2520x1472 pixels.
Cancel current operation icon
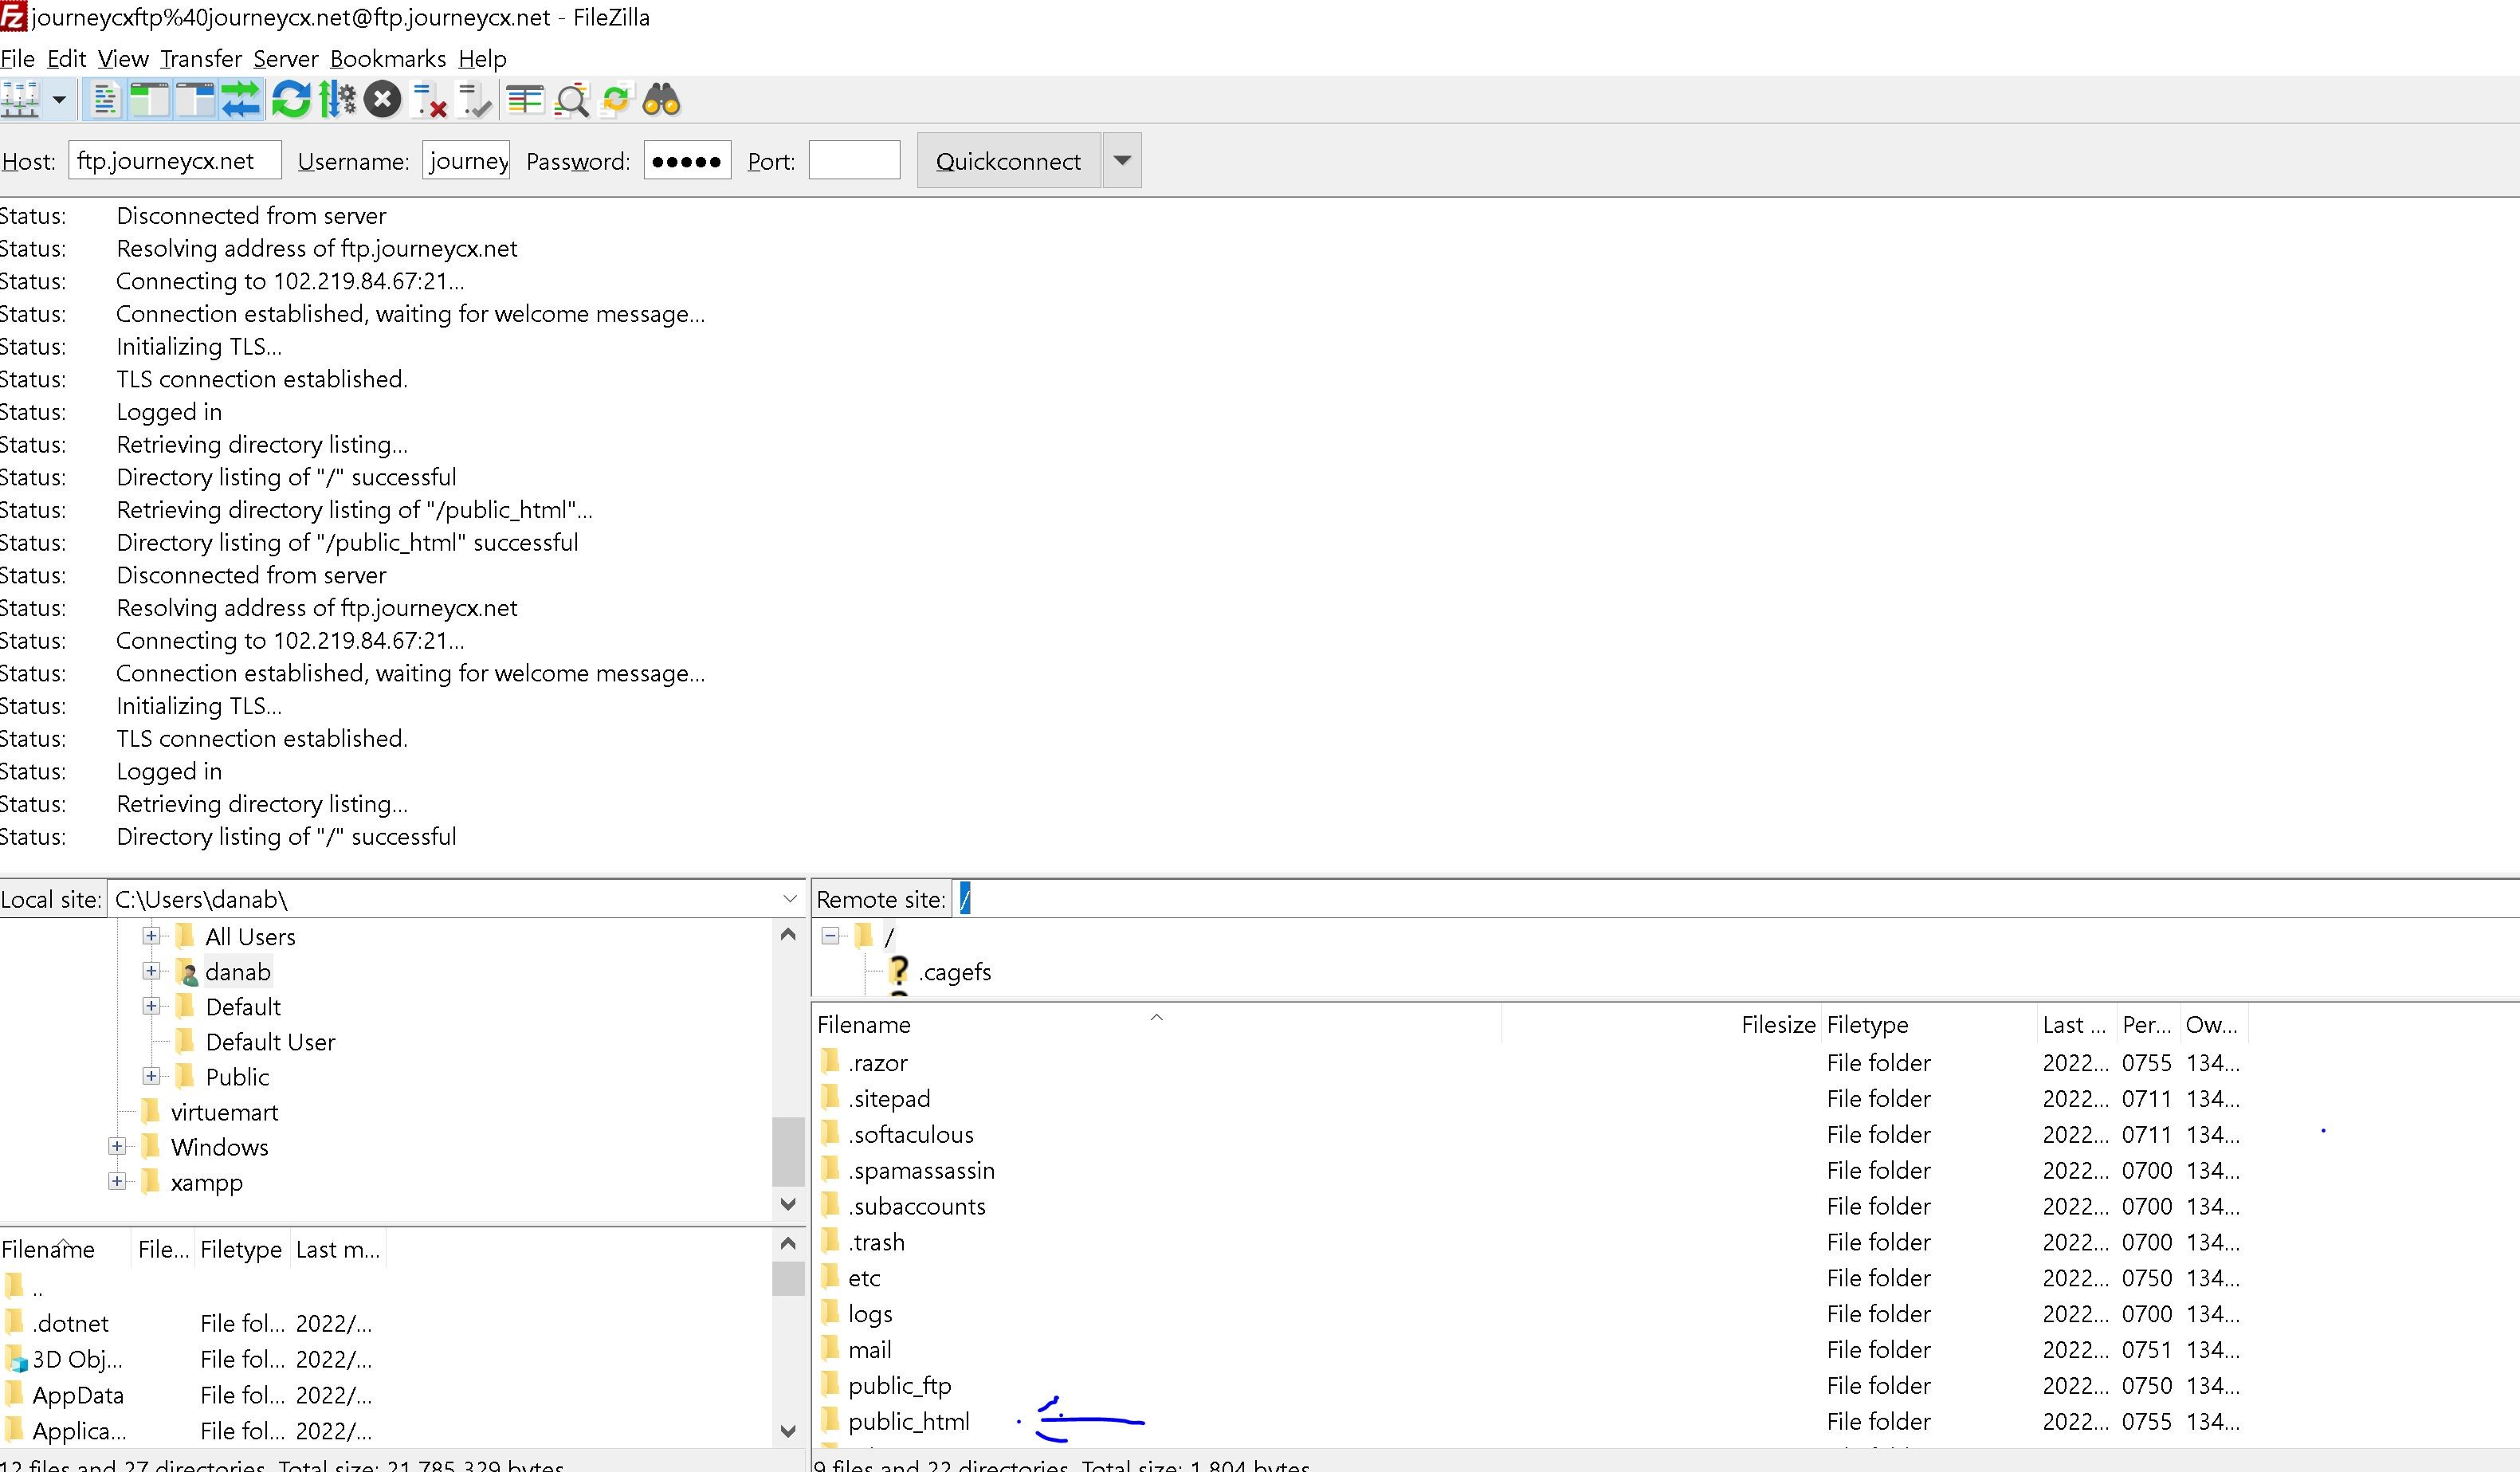coord(382,100)
